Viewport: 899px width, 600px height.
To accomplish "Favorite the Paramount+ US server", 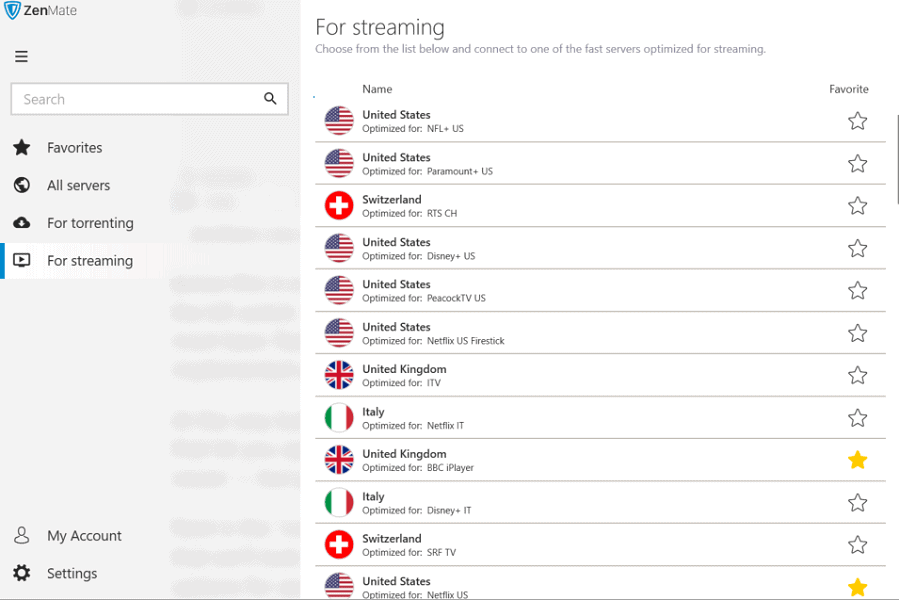I will click(x=857, y=163).
